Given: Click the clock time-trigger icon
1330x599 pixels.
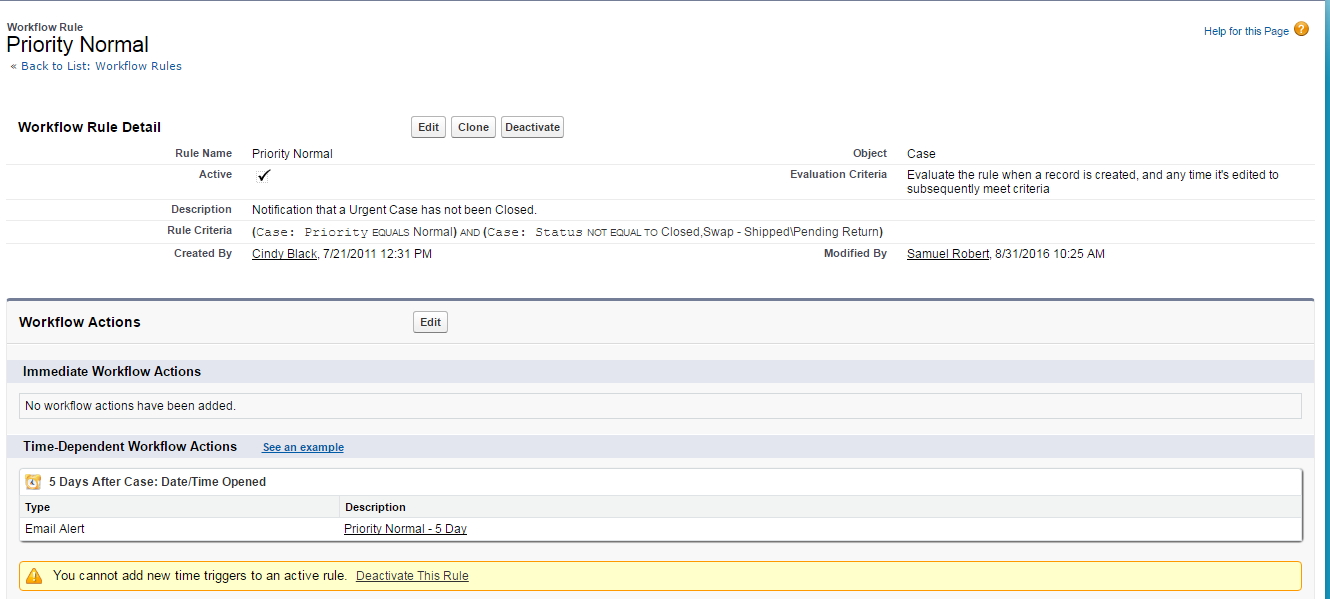Looking at the screenshot, I should [x=33, y=482].
